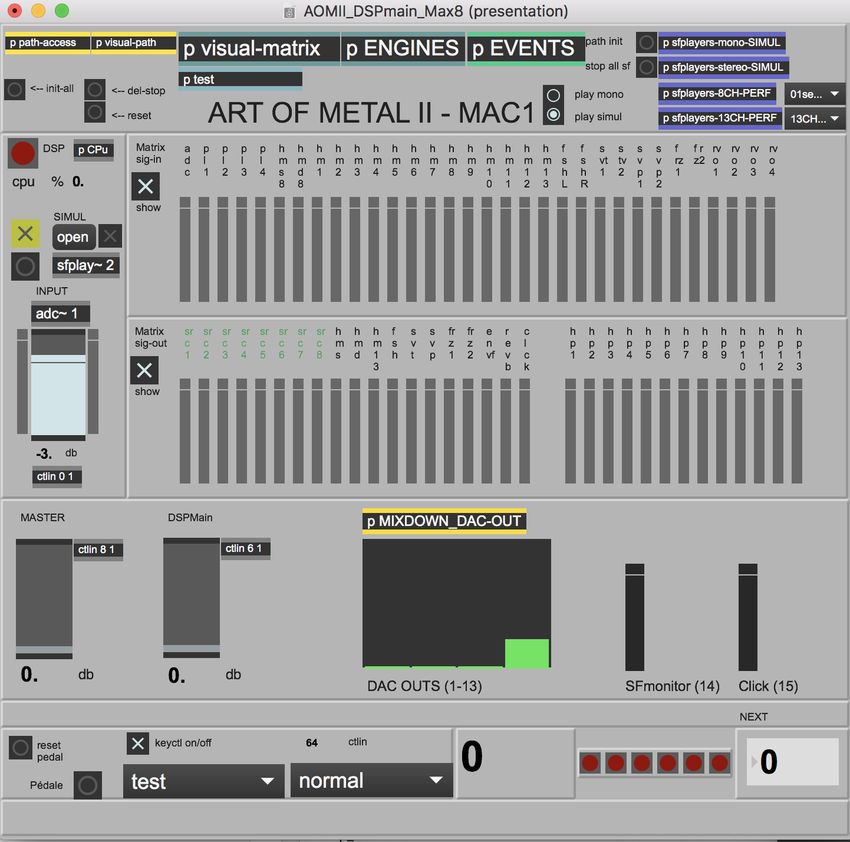Toggle the yellow SIMUL X switch
The height and width of the screenshot is (842, 850).
pos(25,234)
